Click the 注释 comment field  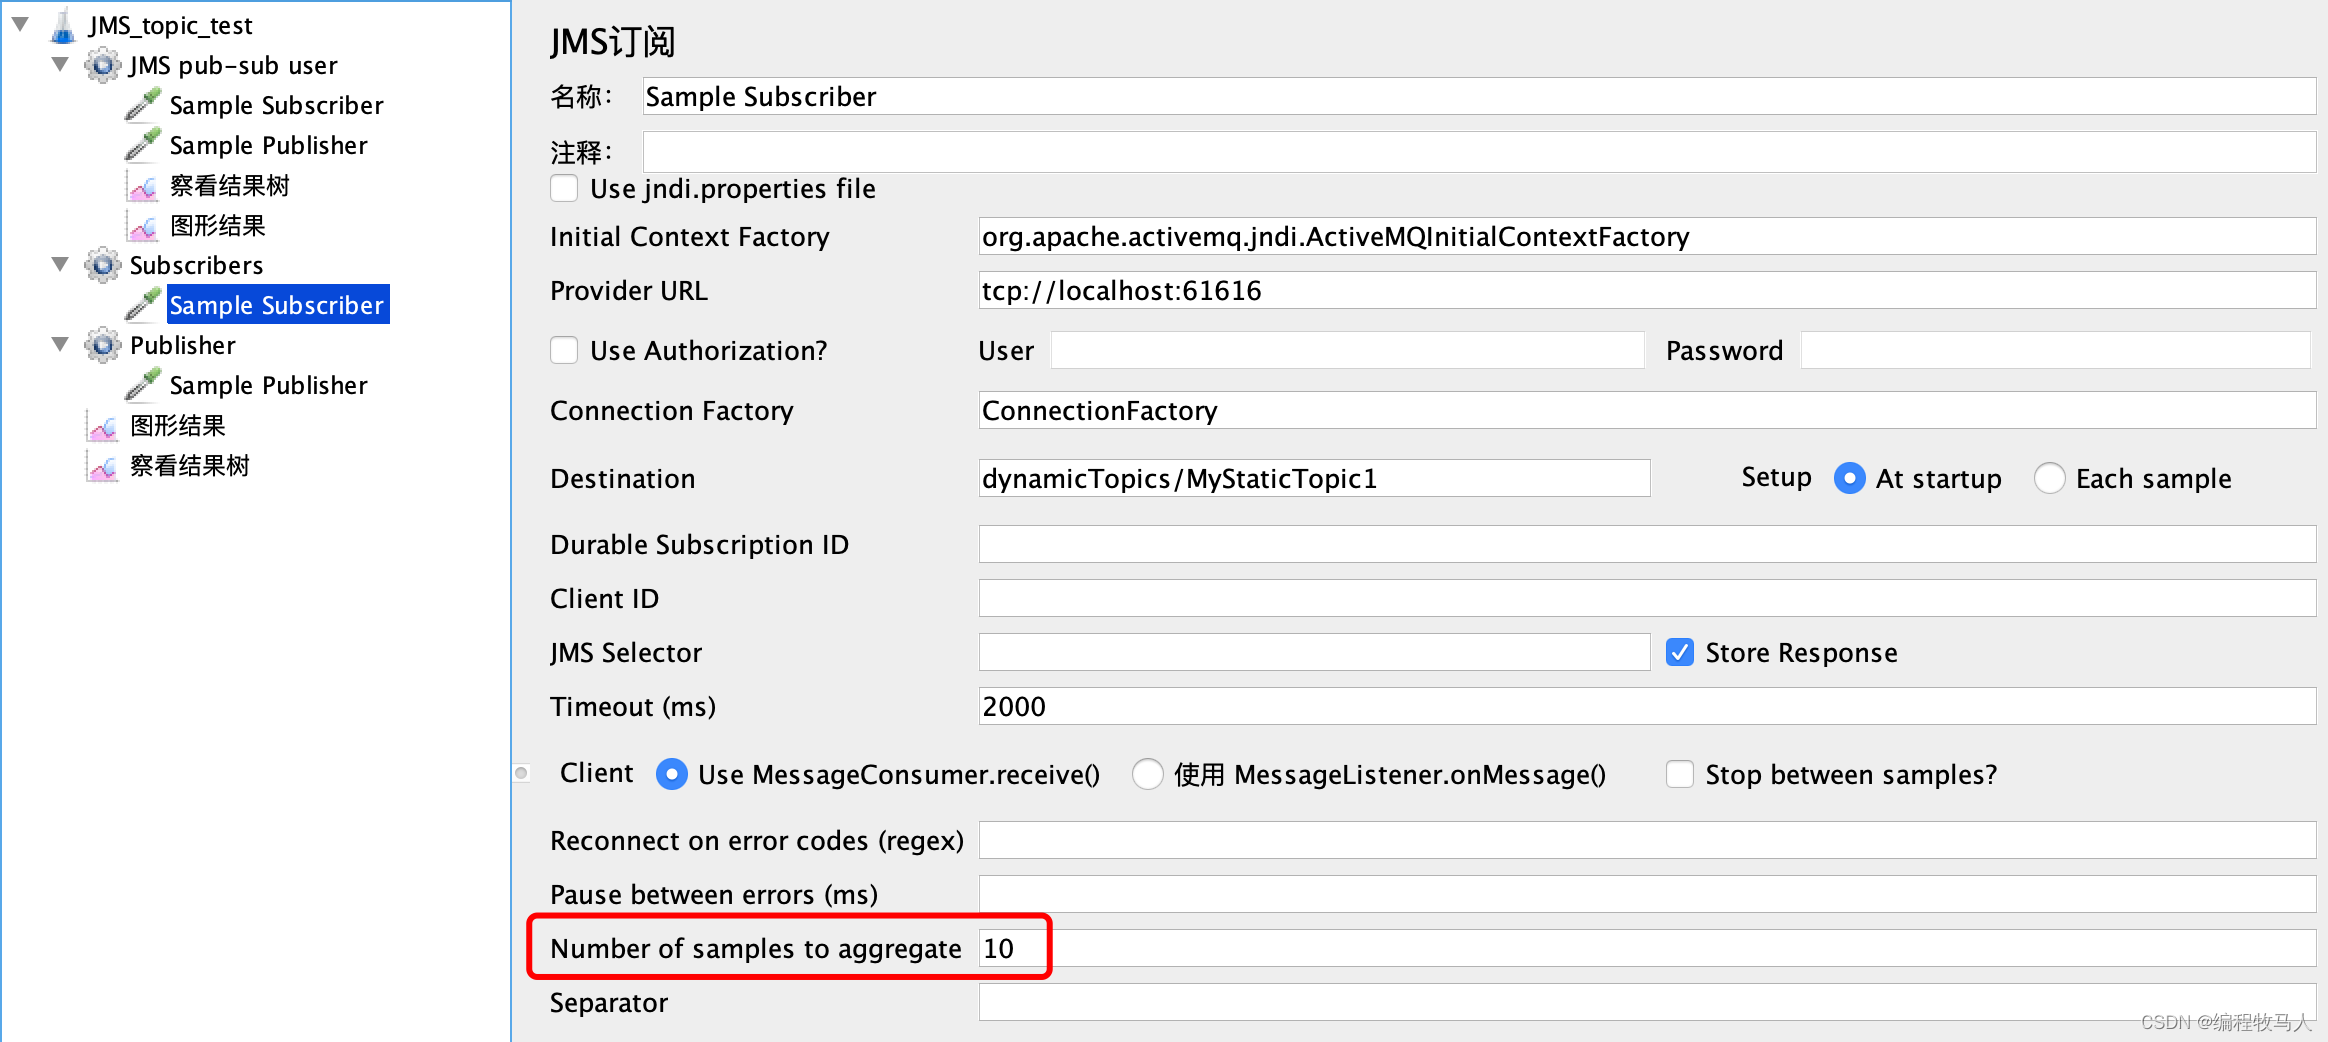pyautogui.click(x=1479, y=152)
